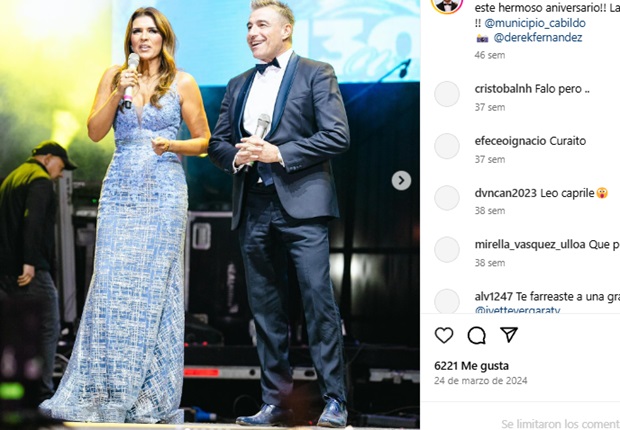
Task: View who liked via 6221 Me gusta
Action: pyautogui.click(x=471, y=366)
